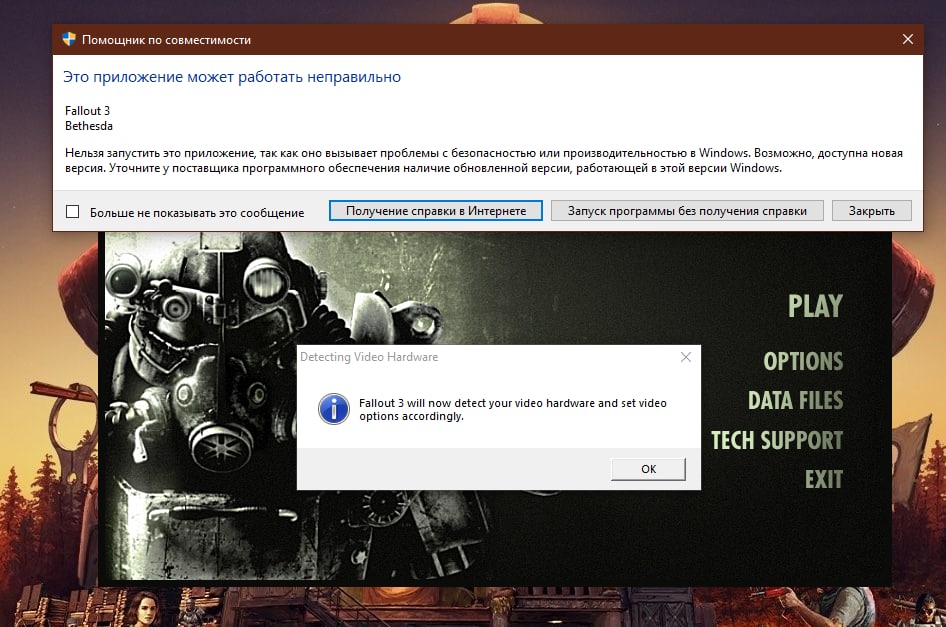Click 'Получение справки в Интернете' button
The height and width of the screenshot is (627, 946).
pos(436,211)
